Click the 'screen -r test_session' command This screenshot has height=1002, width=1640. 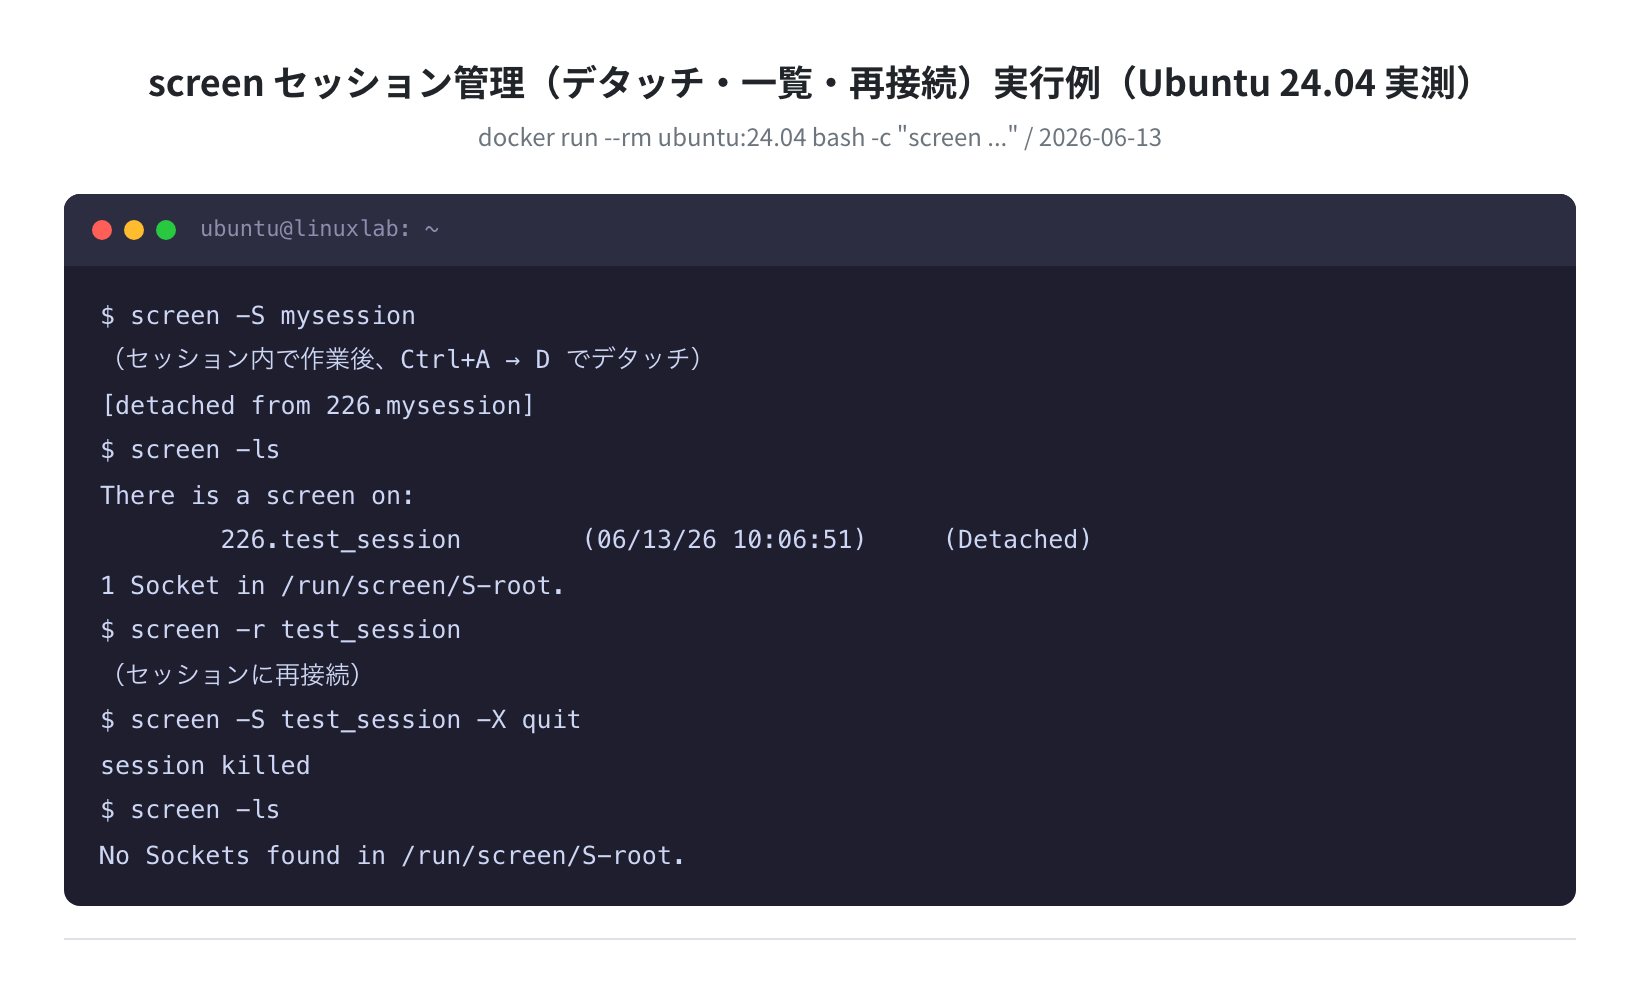click(x=281, y=630)
